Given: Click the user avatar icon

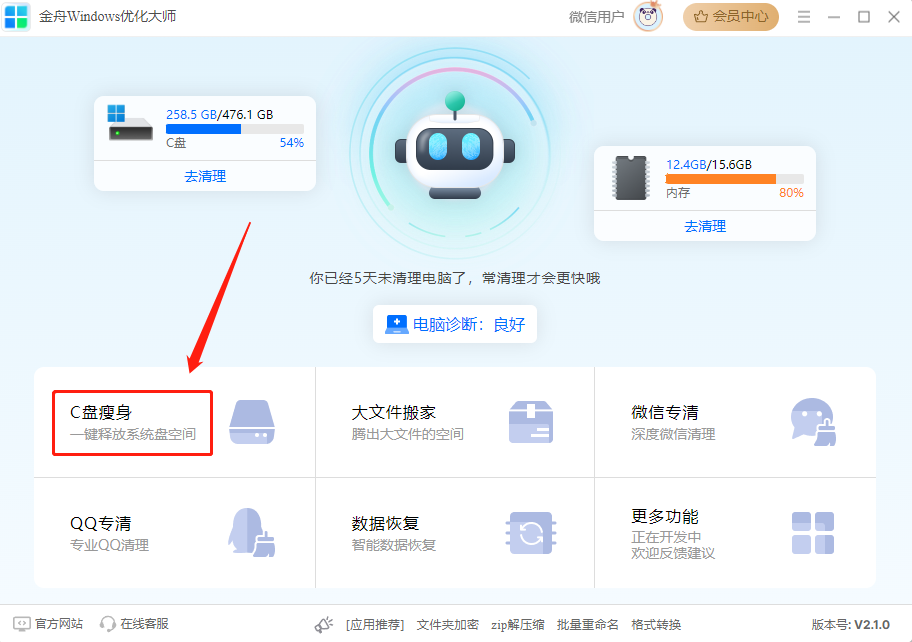Looking at the screenshot, I should [x=648, y=17].
